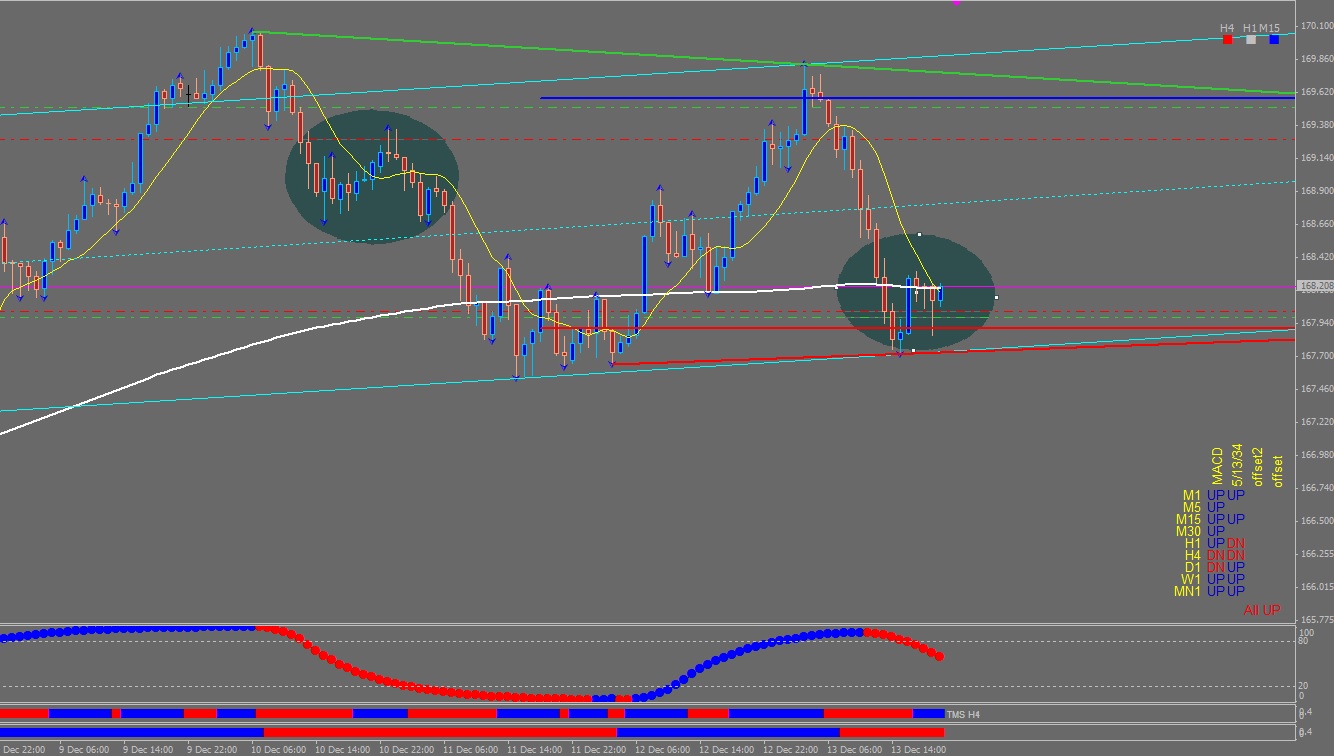Image resolution: width=1334 pixels, height=756 pixels.
Task: Click the 166.500 price scale label
Action: pyautogui.click(x=1317, y=521)
